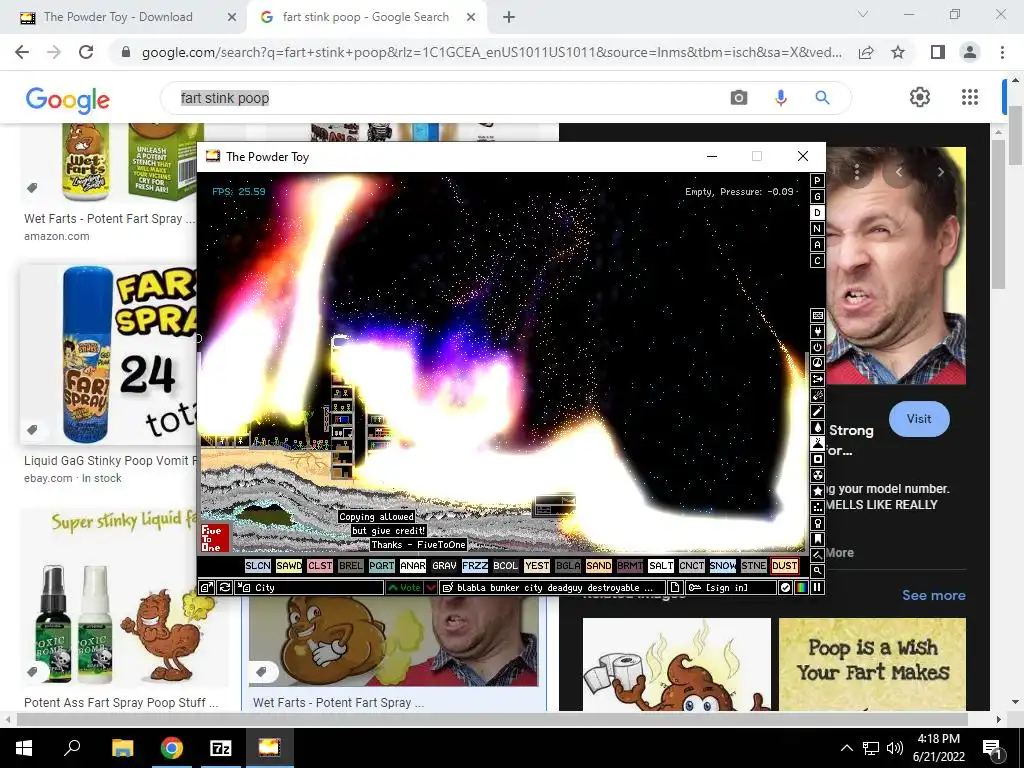Toggle the G gravity grid option

(x=817, y=197)
